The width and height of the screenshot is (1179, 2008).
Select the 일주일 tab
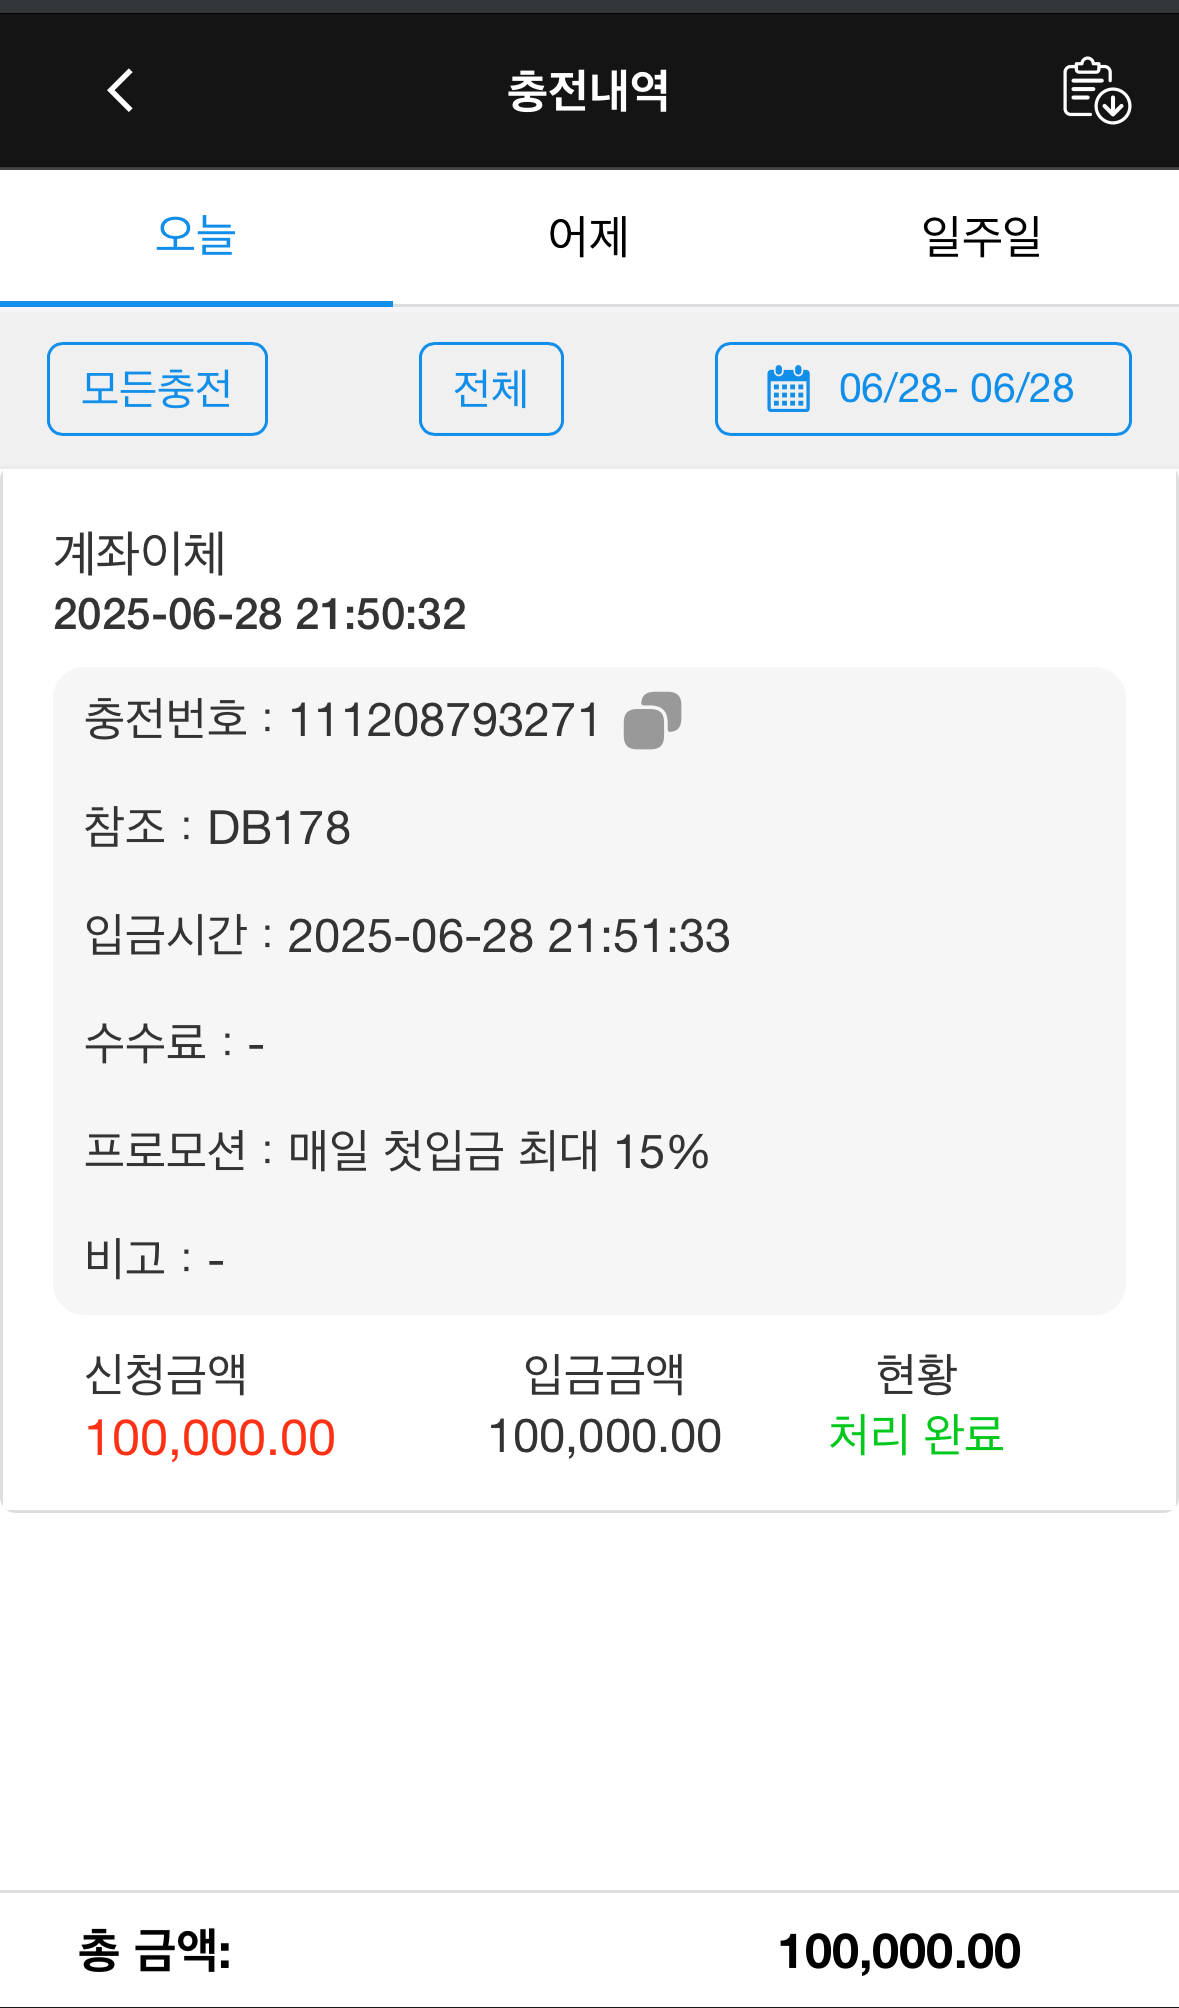981,237
